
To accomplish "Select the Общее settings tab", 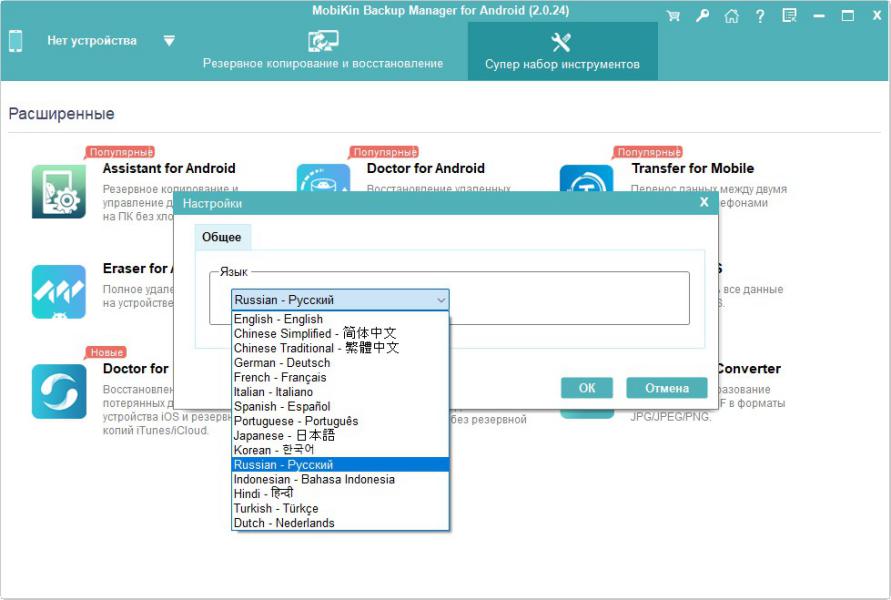I will pos(221,237).
